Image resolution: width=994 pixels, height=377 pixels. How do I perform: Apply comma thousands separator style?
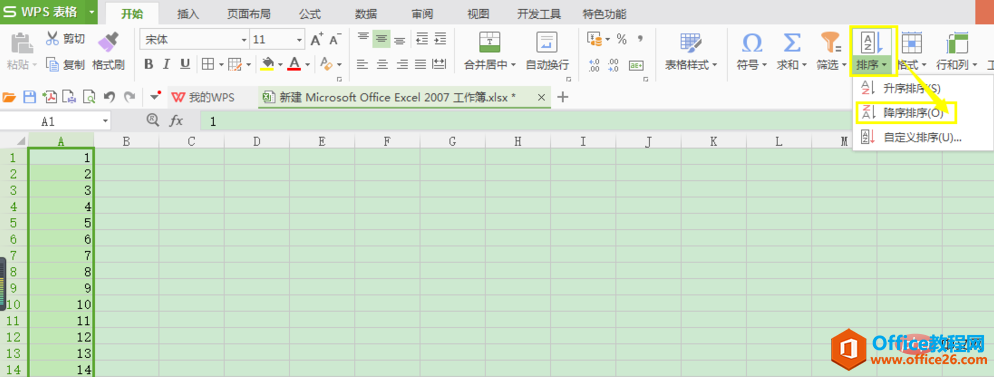pos(640,39)
